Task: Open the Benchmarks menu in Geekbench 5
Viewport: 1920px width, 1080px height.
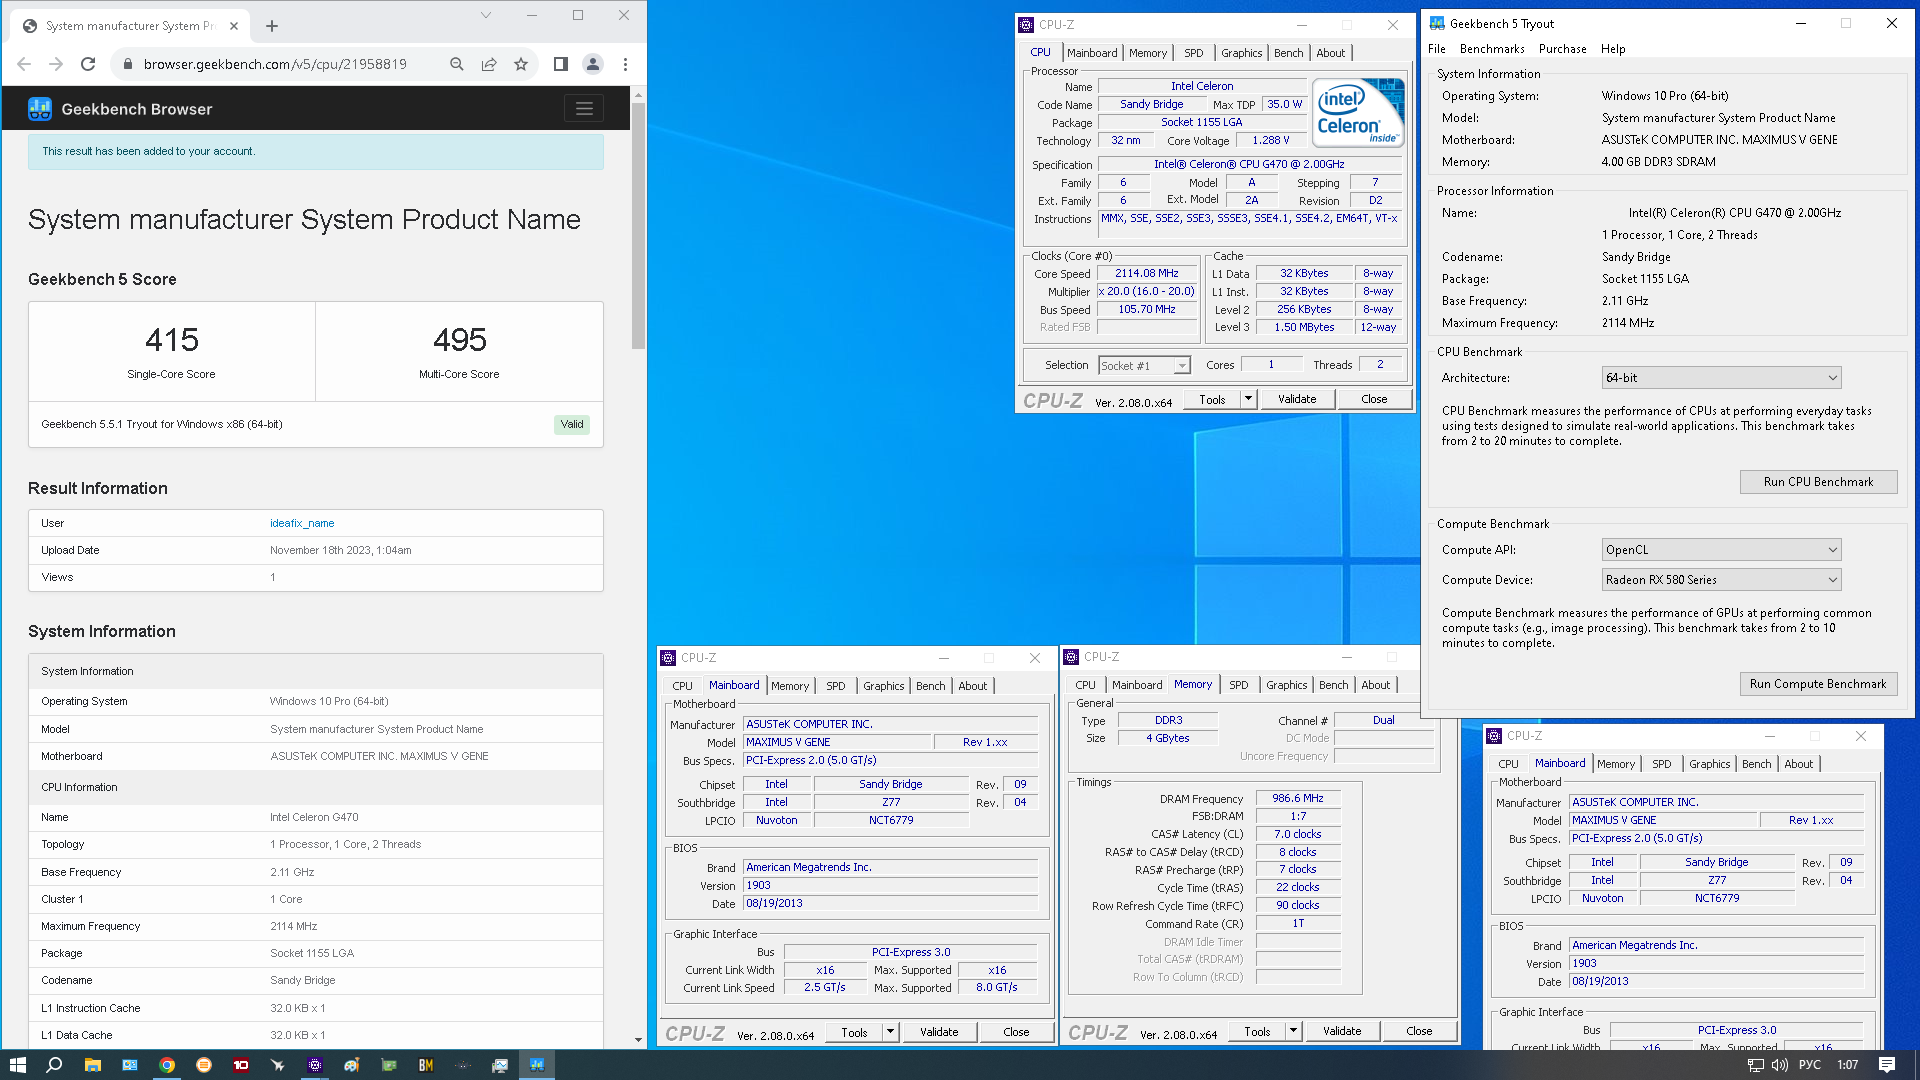Action: (x=1492, y=49)
